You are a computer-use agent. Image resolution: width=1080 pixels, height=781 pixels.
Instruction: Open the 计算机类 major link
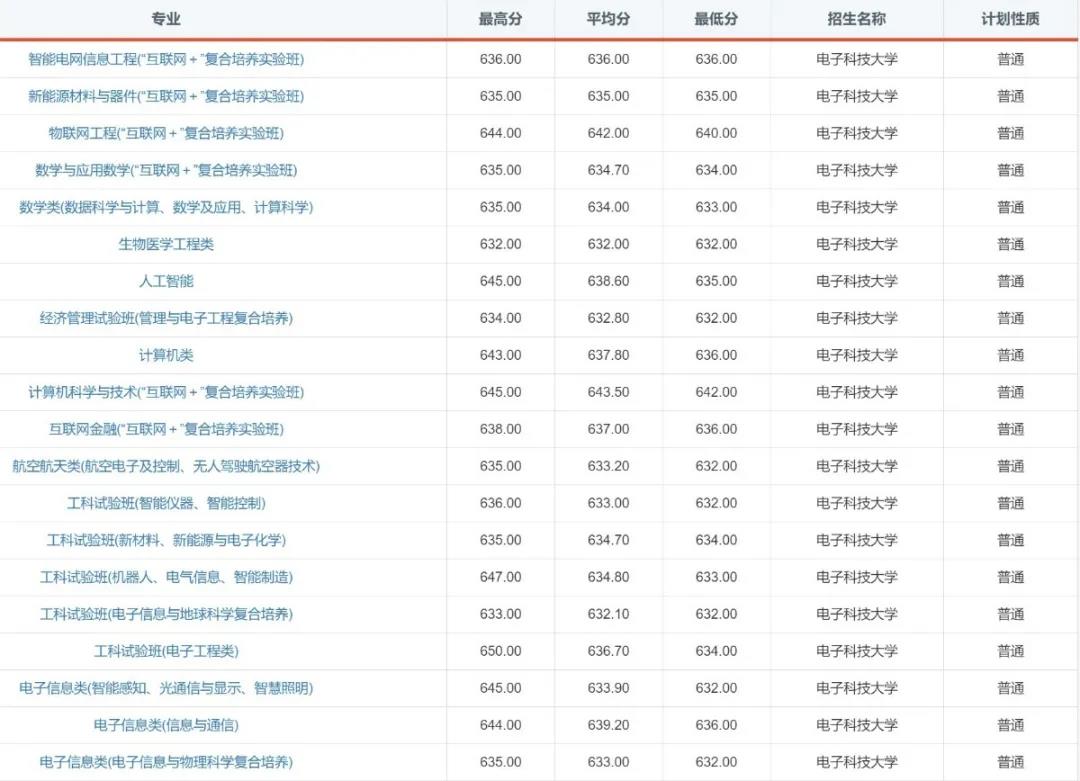click(165, 355)
